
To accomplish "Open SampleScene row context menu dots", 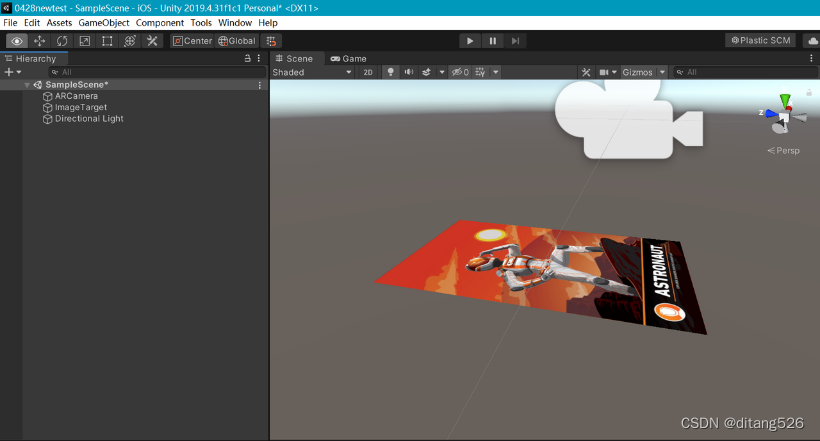I will 259,85.
